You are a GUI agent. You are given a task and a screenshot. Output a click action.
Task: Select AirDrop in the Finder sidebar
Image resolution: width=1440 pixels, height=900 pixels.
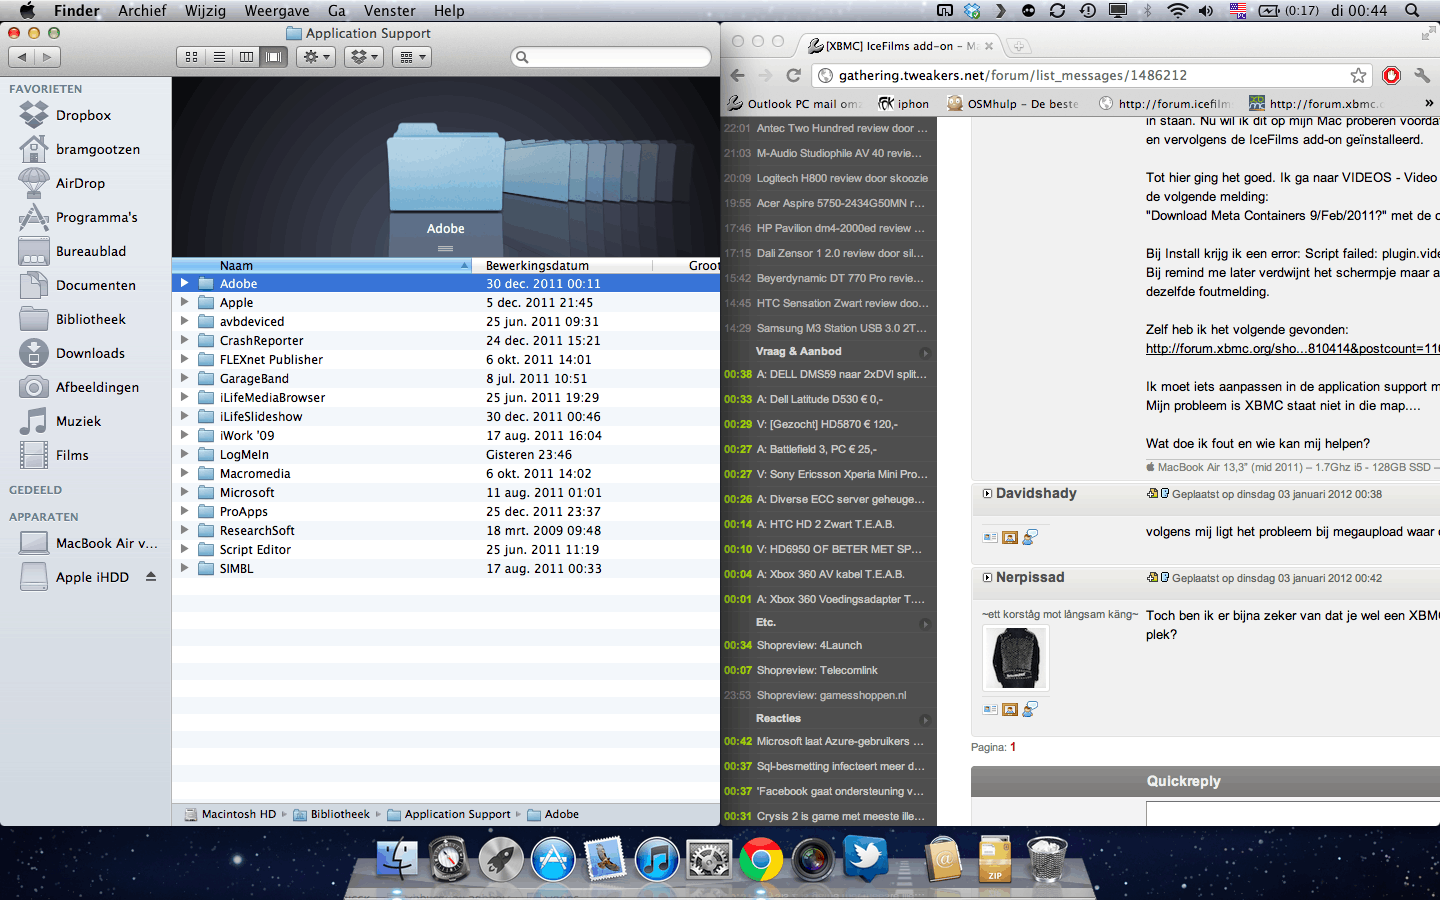tap(80, 183)
